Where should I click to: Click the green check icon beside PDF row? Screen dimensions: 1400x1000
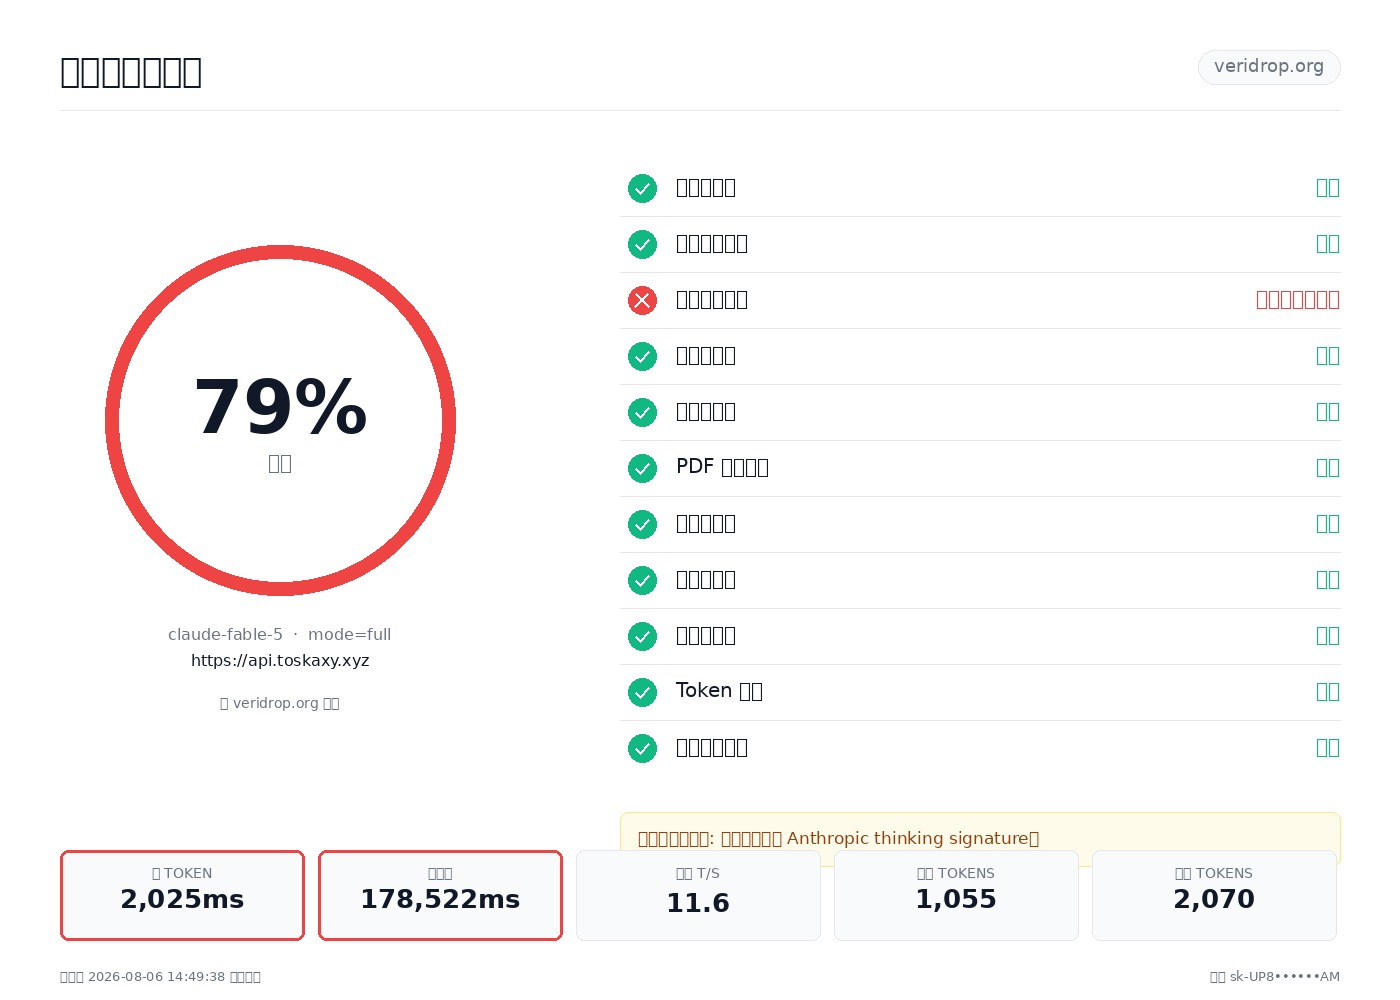tap(642, 468)
